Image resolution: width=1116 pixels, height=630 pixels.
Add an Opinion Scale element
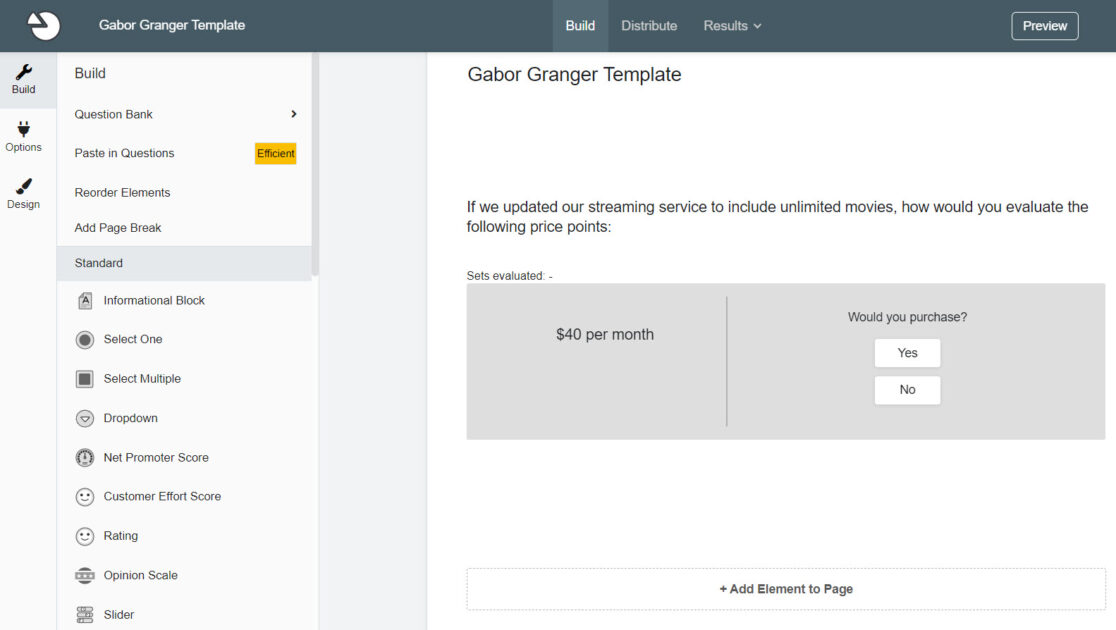point(140,576)
